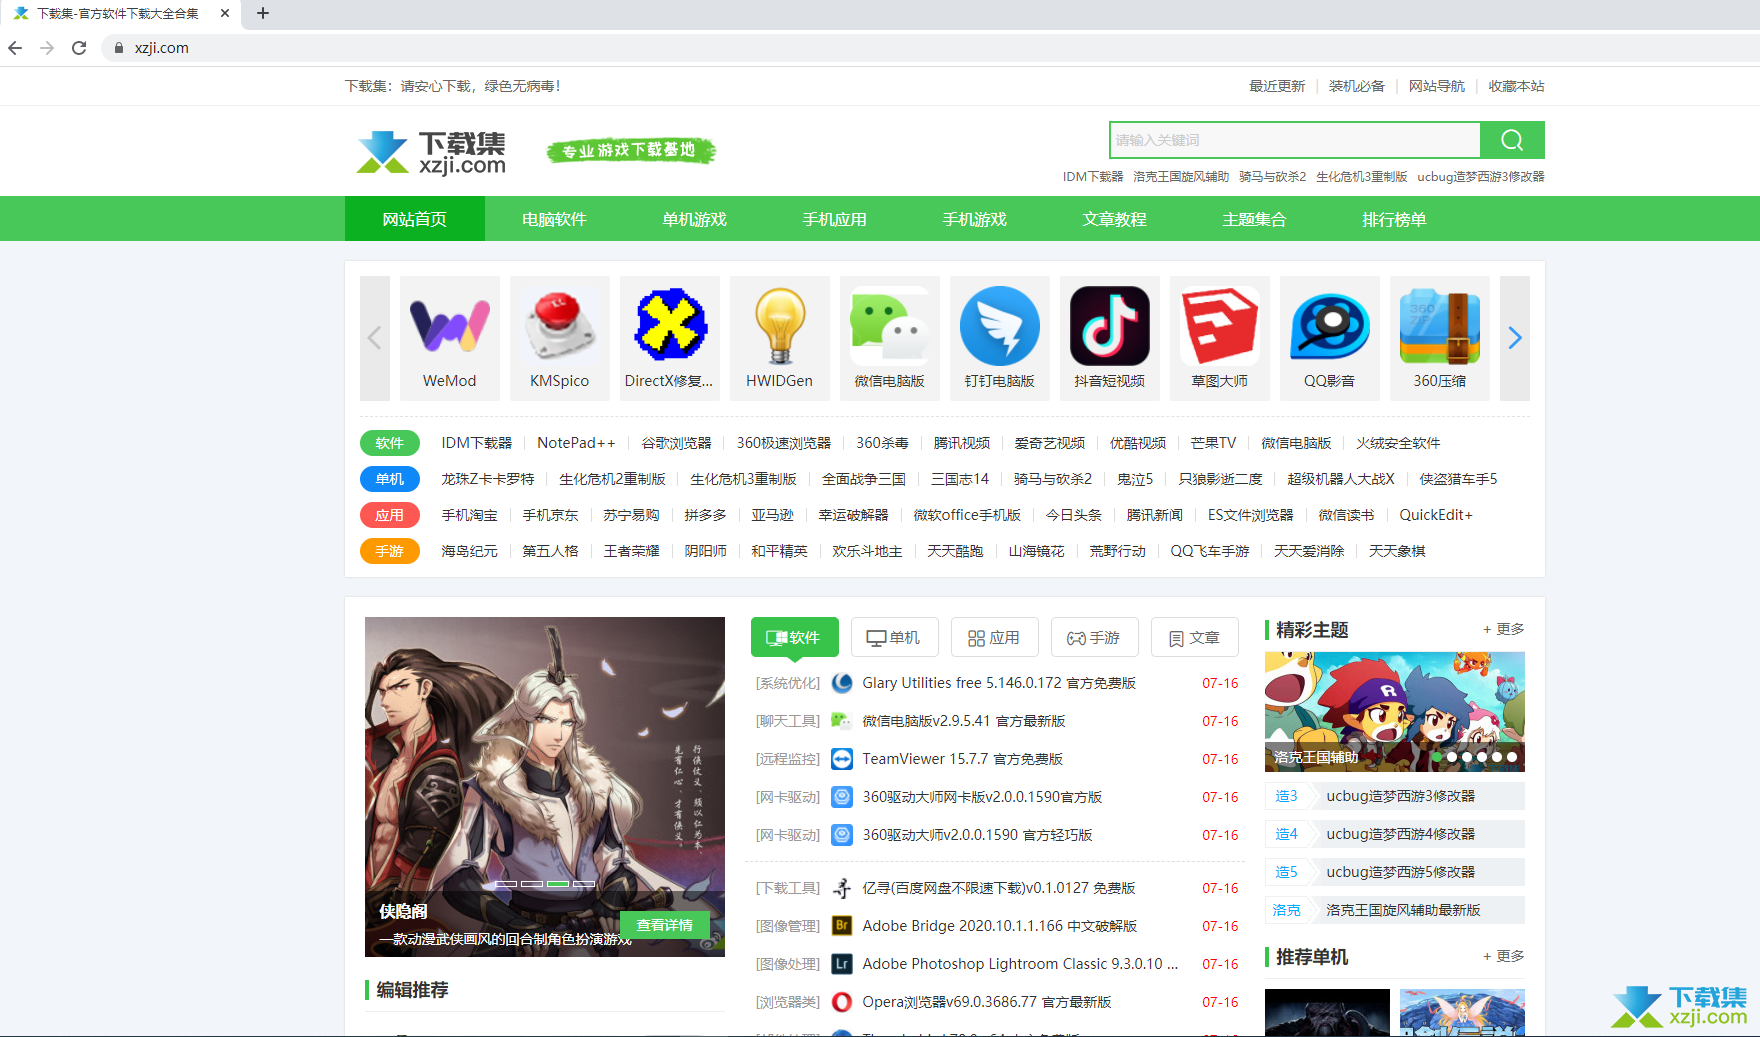The width and height of the screenshot is (1760, 1037).
Task: Click the 亿寻 download tool icon
Action: click(x=842, y=888)
